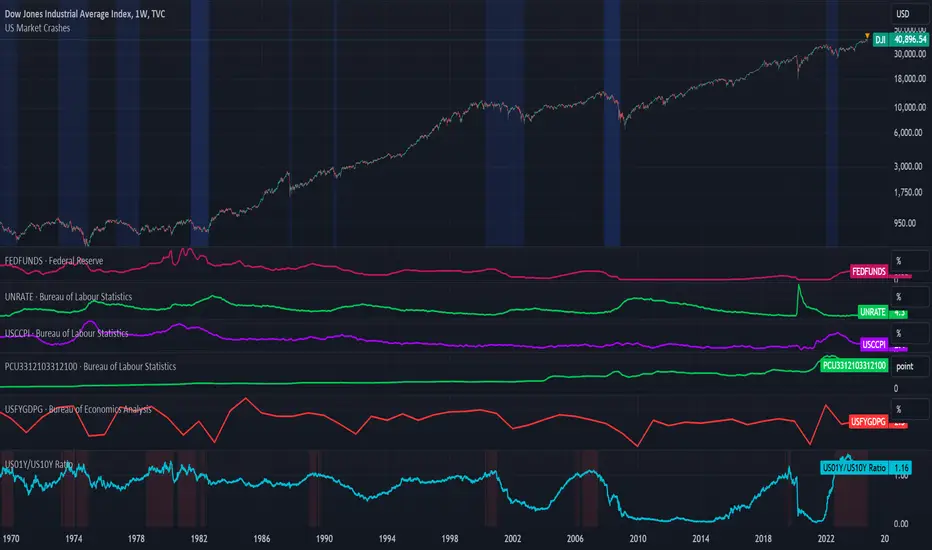Open the % unit selector in UNRATE pane
Image resolution: width=932 pixels, height=550 pixels.
(909, 297)
